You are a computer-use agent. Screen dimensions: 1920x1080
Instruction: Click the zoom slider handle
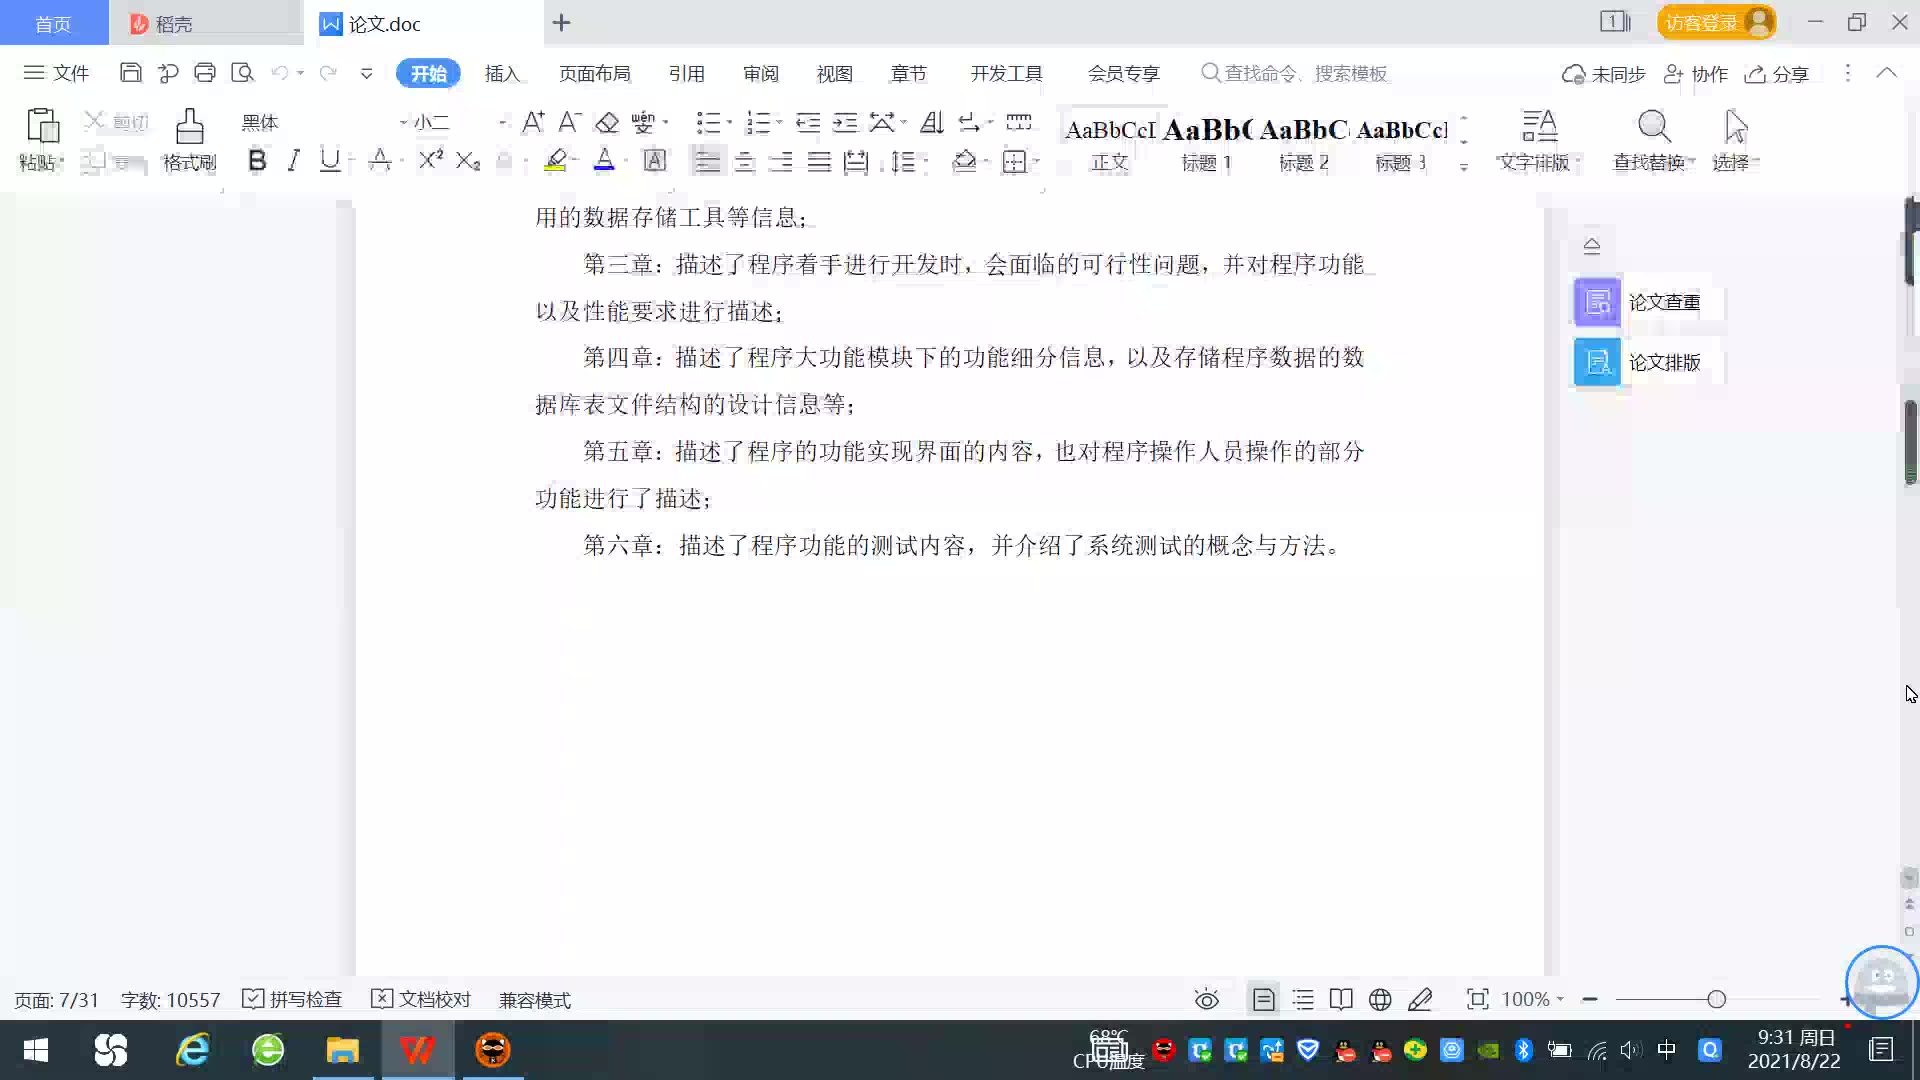(x=1716, y=999)
